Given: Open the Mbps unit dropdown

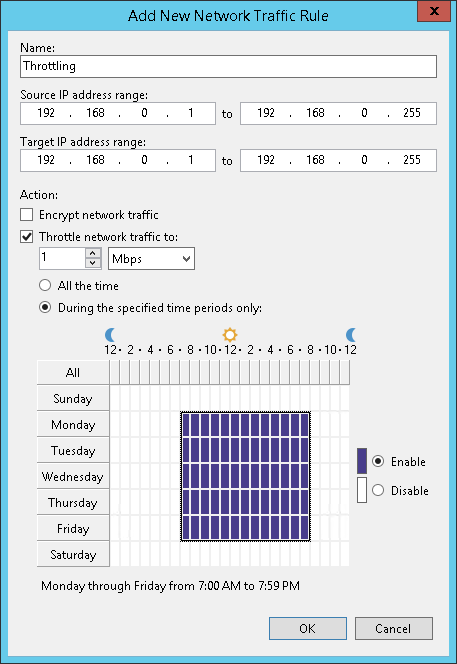Looking at the screenshot, I should [151, 259].
